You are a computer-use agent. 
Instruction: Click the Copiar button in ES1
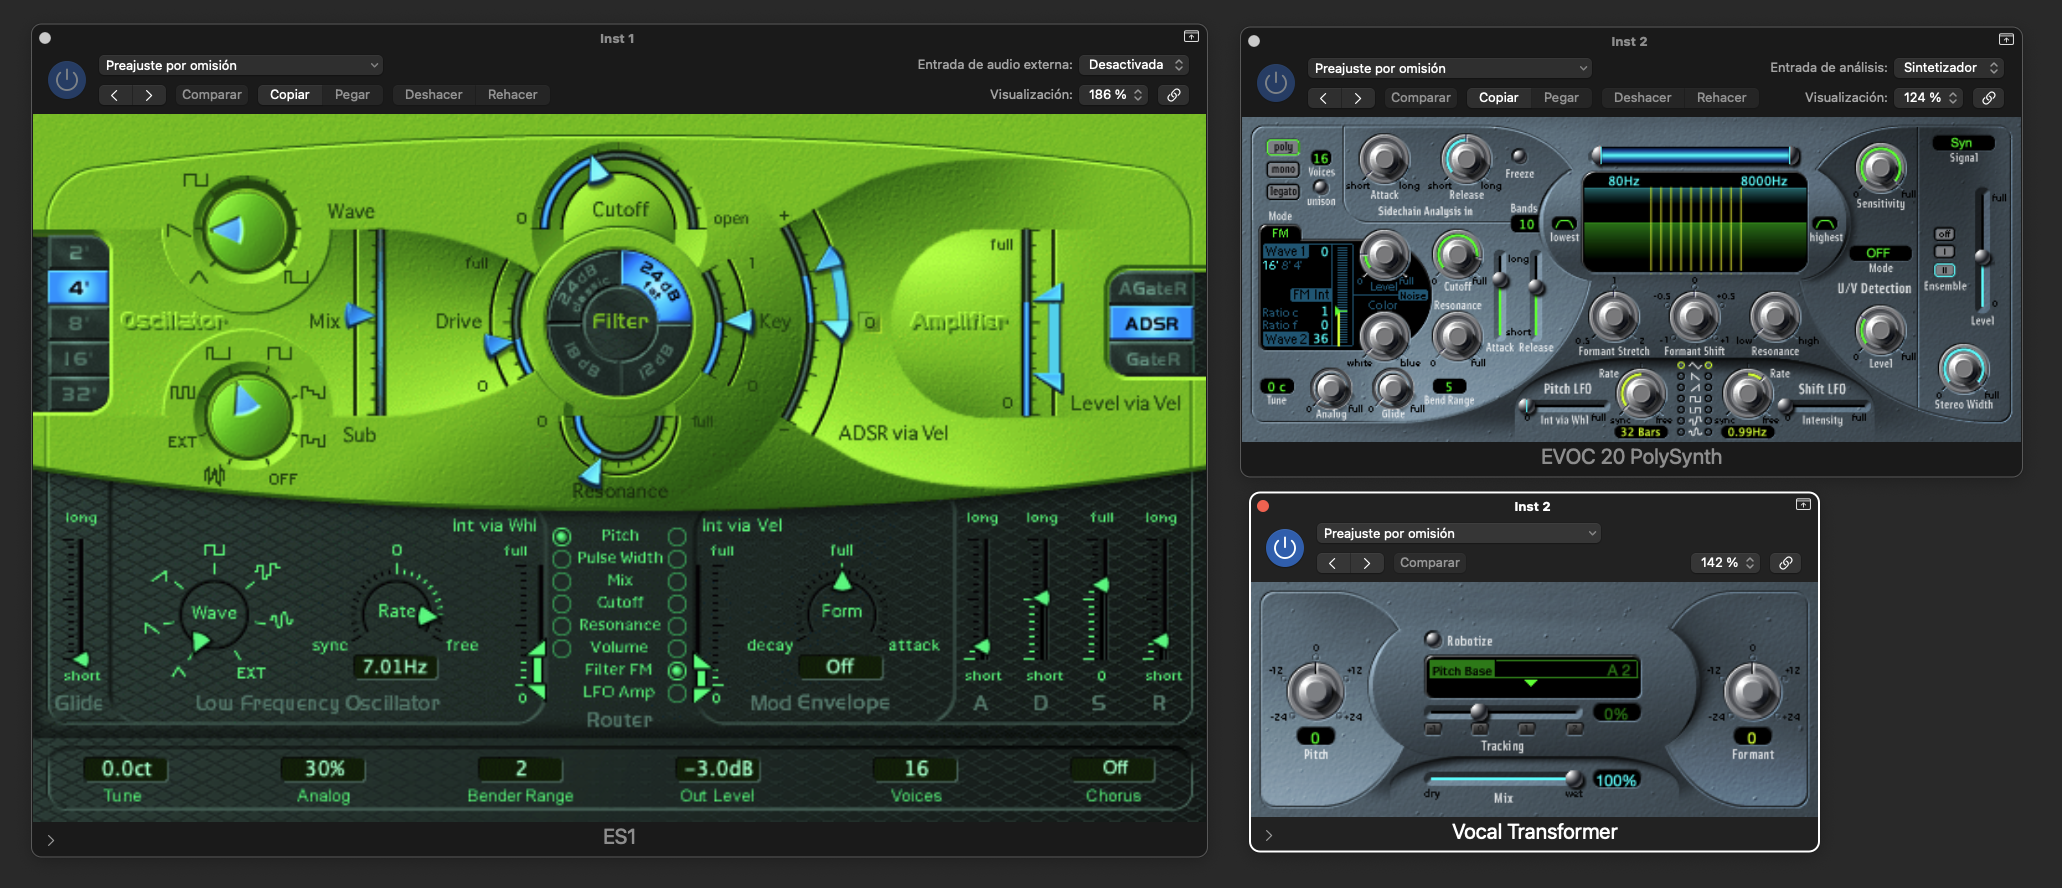pos(289,95)
